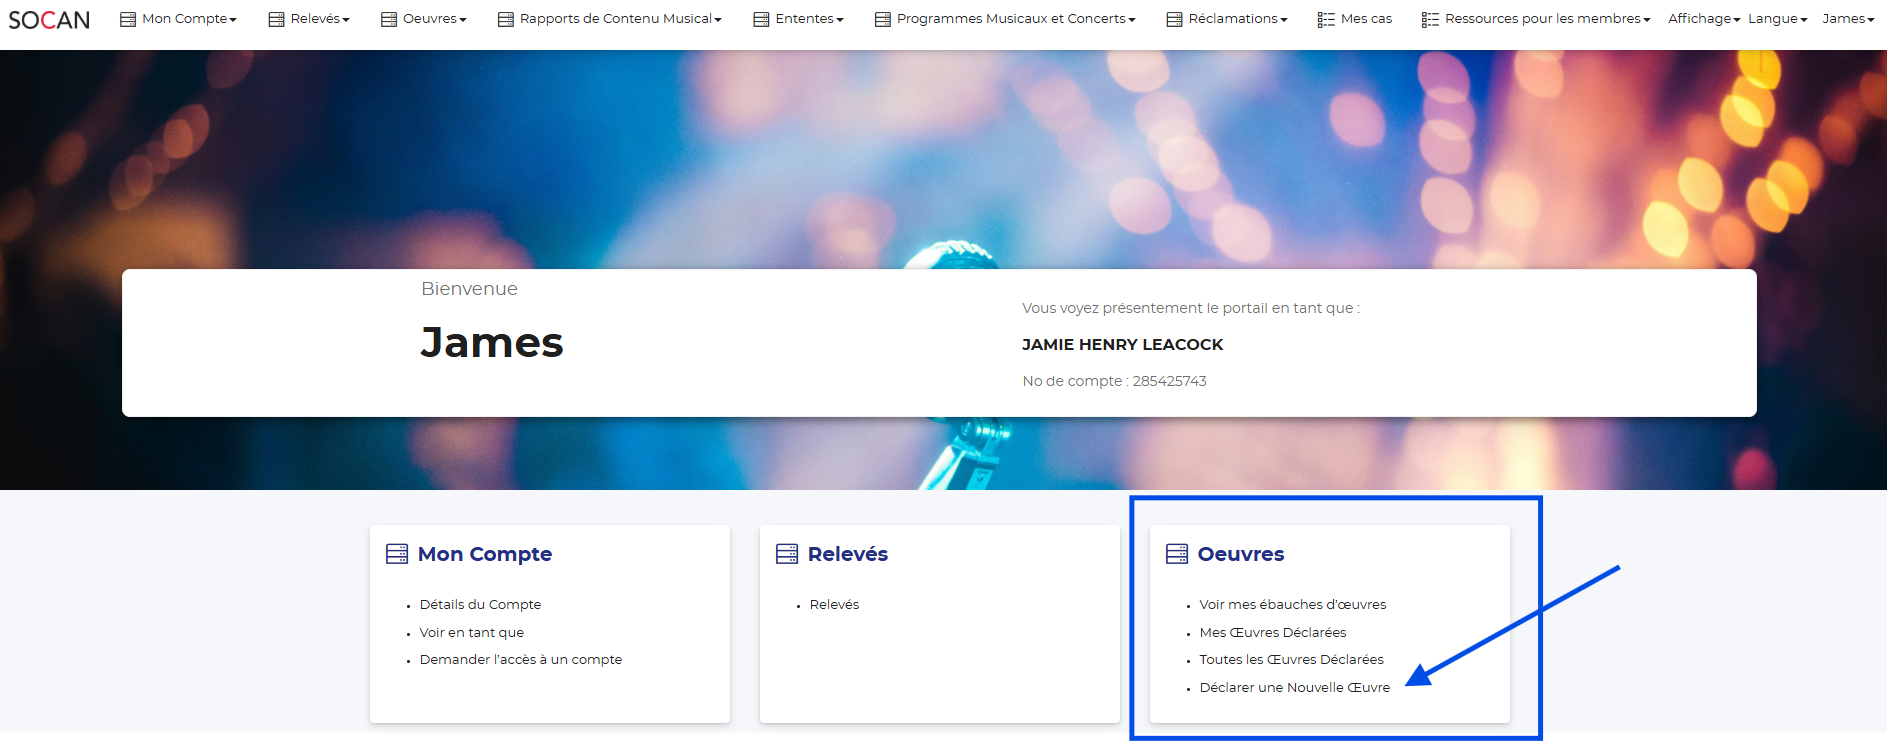Click the Oeuvres card icon

(x=1177, y=554)
